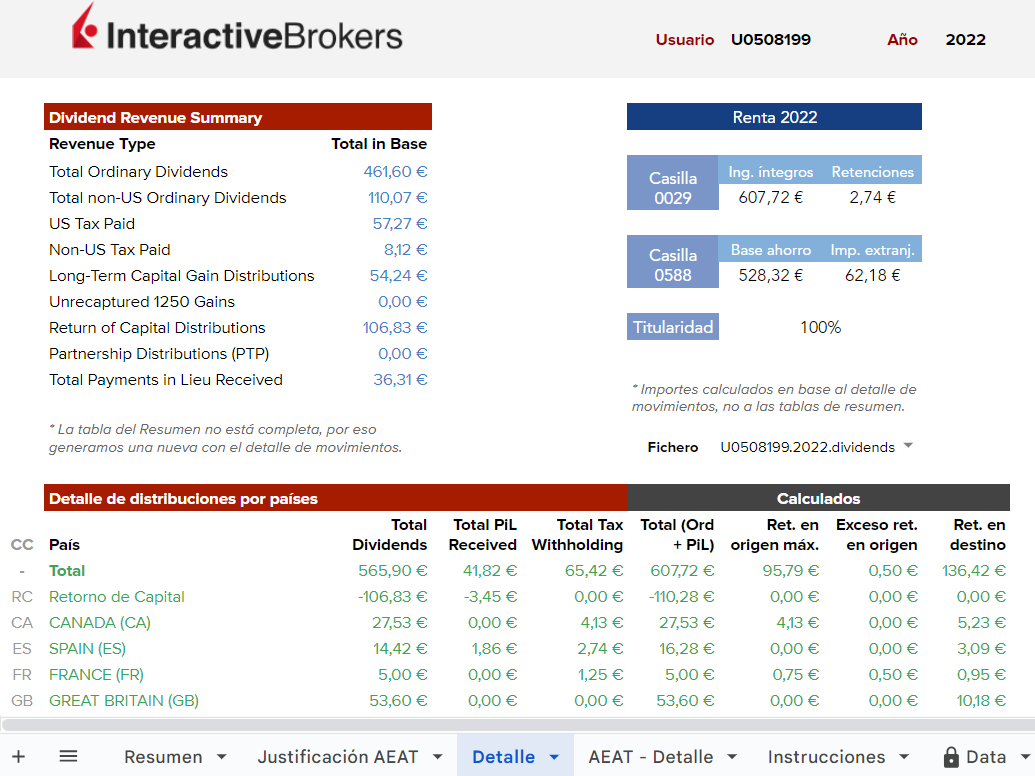Viewport: 1035px width, 776px height.
Task: Select the Retenciones value 2,74 €
Action: coord(873,197)
